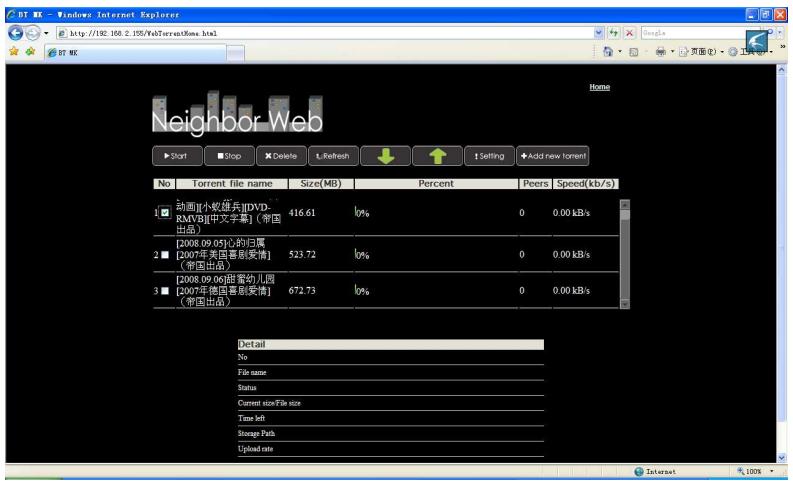Click the Print icon
The height and width of the screenshot is (485, 793).
(x=660, y=52)
